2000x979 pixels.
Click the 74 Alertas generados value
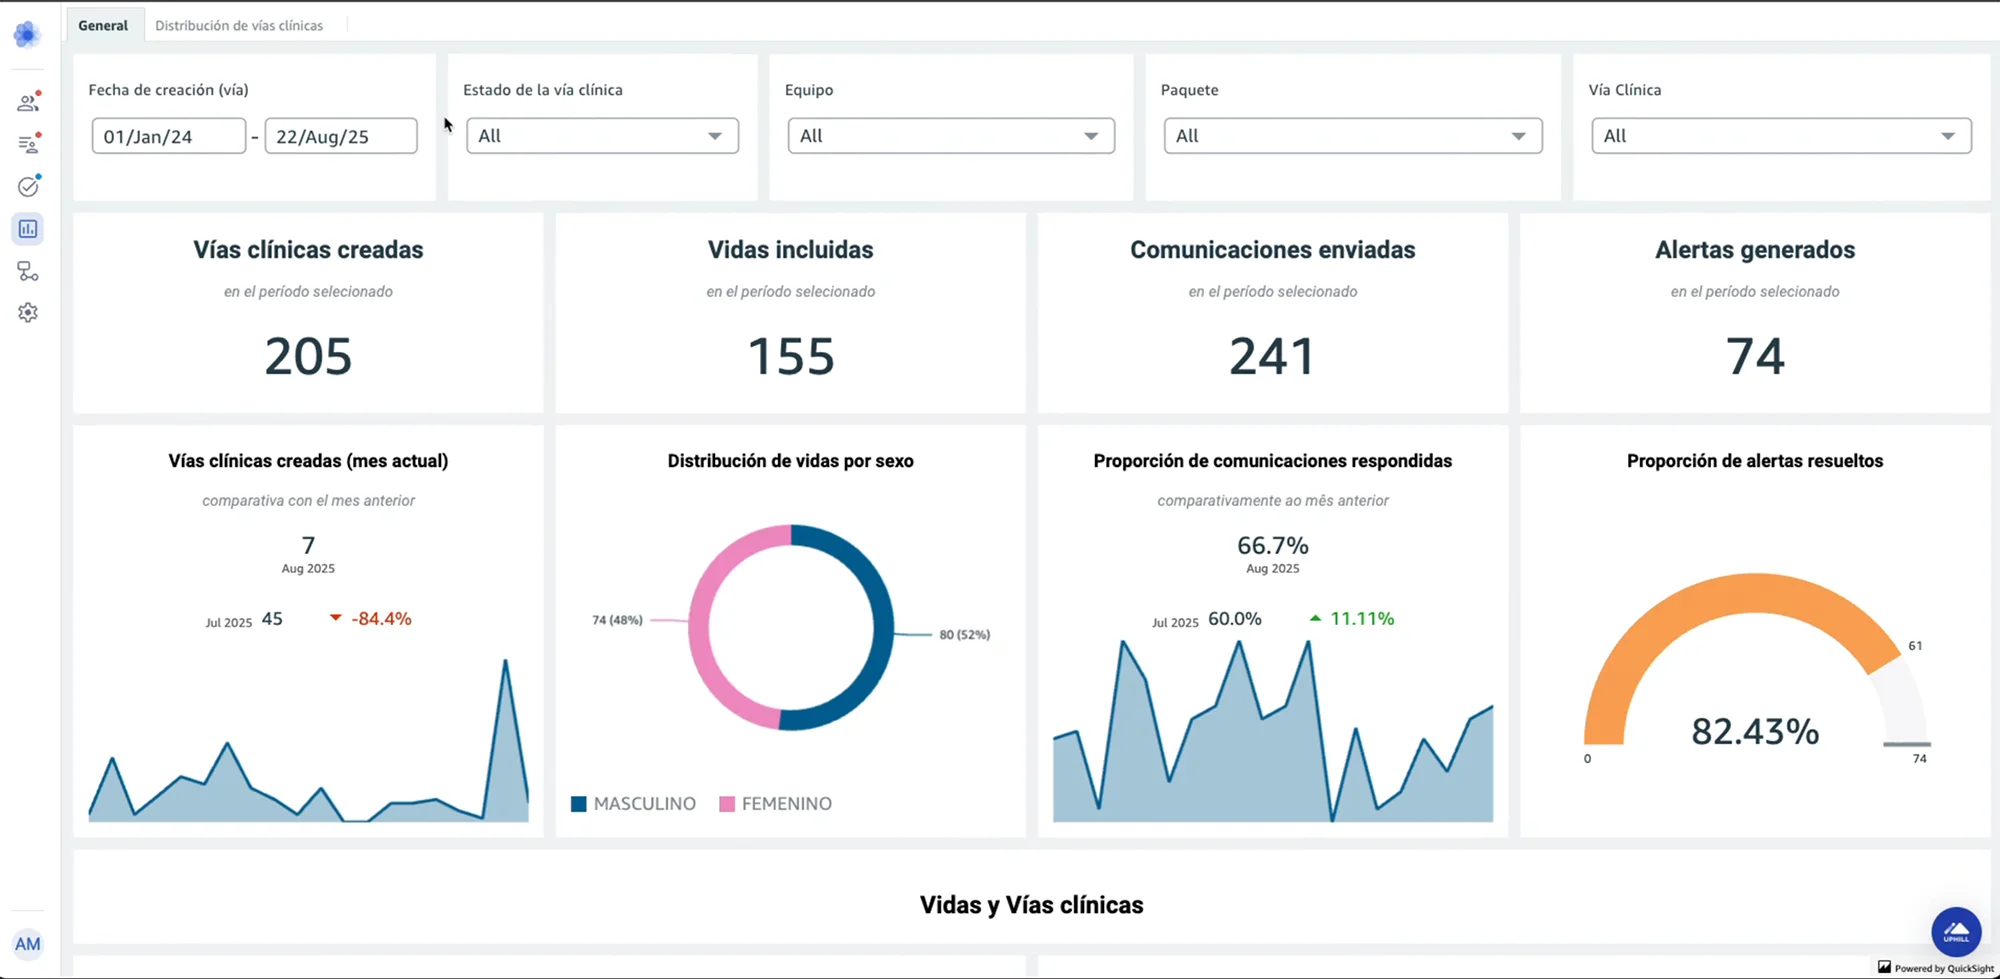click(x=1755, y=356)
